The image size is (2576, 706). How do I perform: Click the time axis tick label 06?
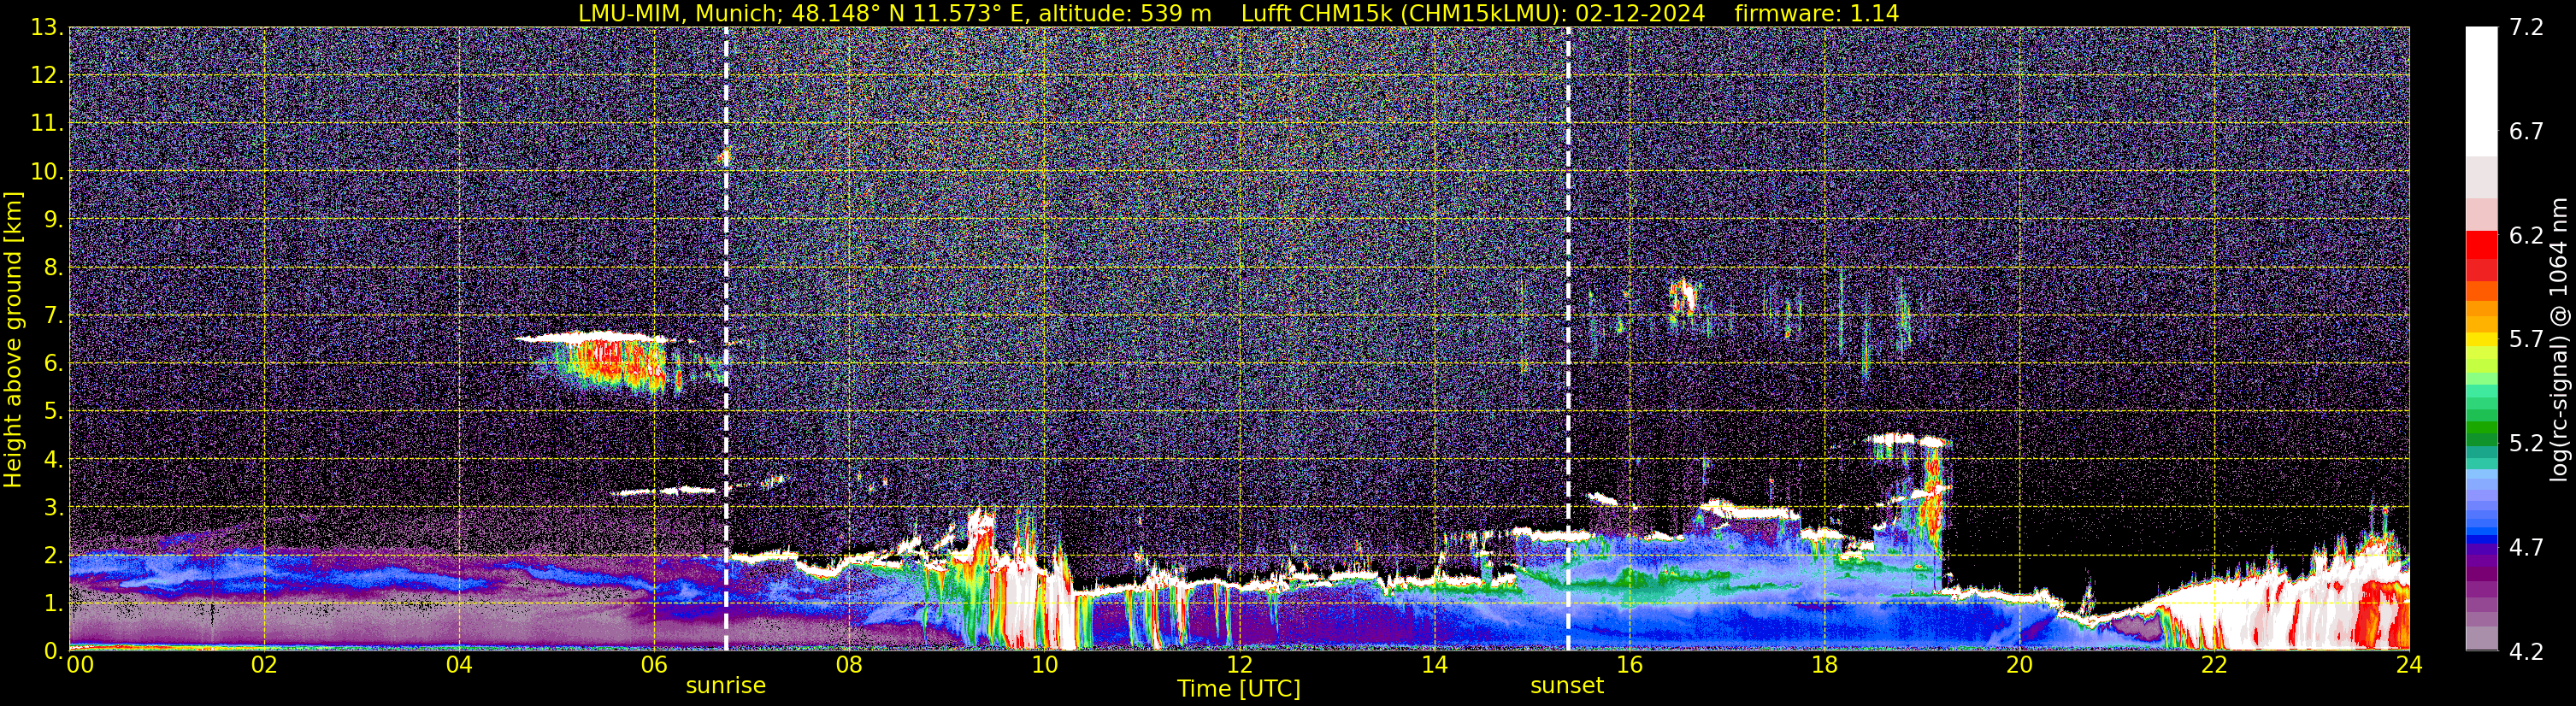(x=653, y=666)
